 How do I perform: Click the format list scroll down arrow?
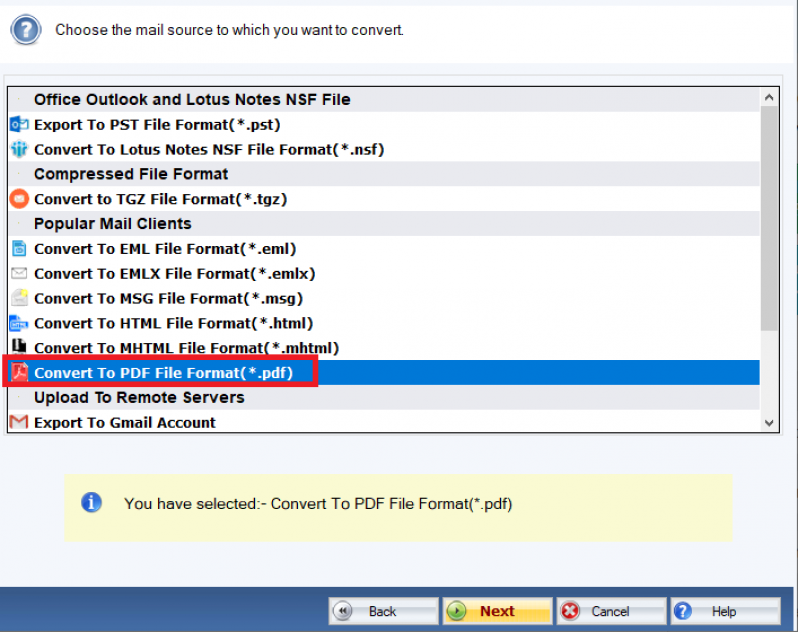point(769,423)
